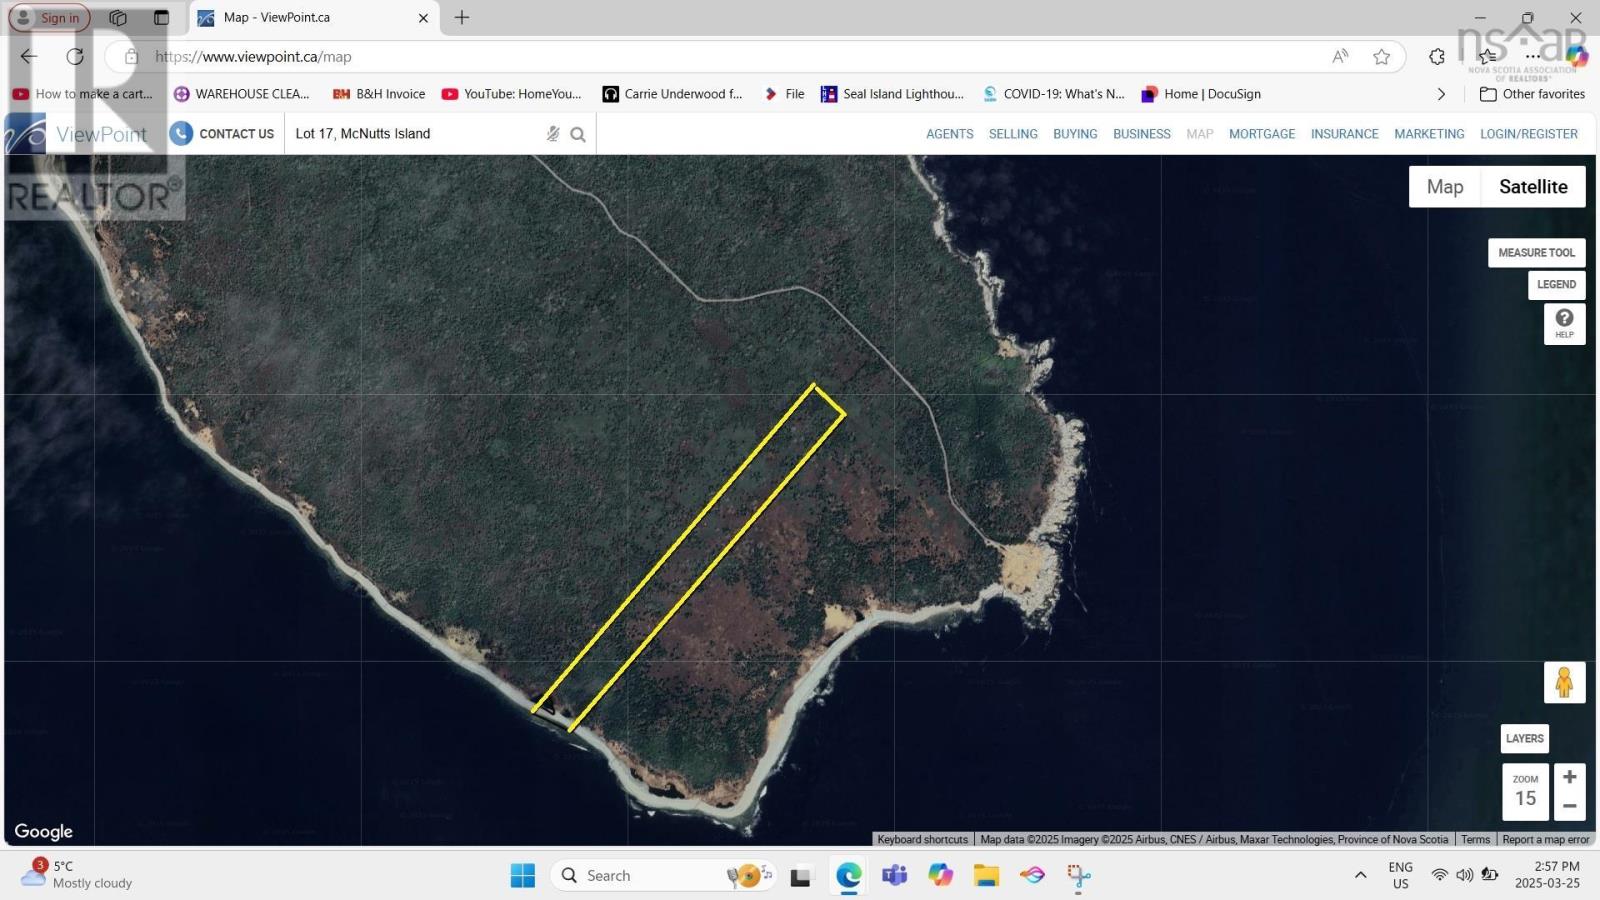The height and width of the screenshot is (900, 1600).
Task: Click the MEASURE TOOL button
Action: click(1536, 253)
